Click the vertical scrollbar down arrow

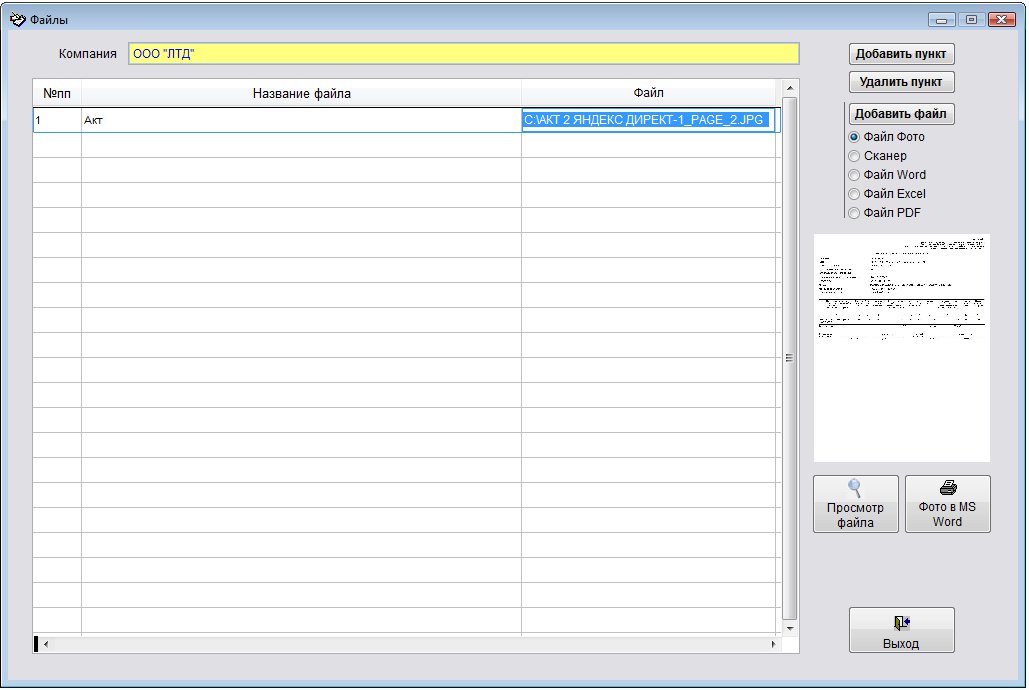pyautogui.click(x=790, y=628)
